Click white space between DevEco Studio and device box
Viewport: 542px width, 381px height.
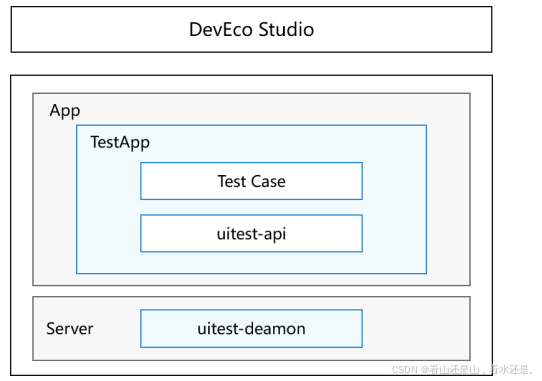pos(251,64)
